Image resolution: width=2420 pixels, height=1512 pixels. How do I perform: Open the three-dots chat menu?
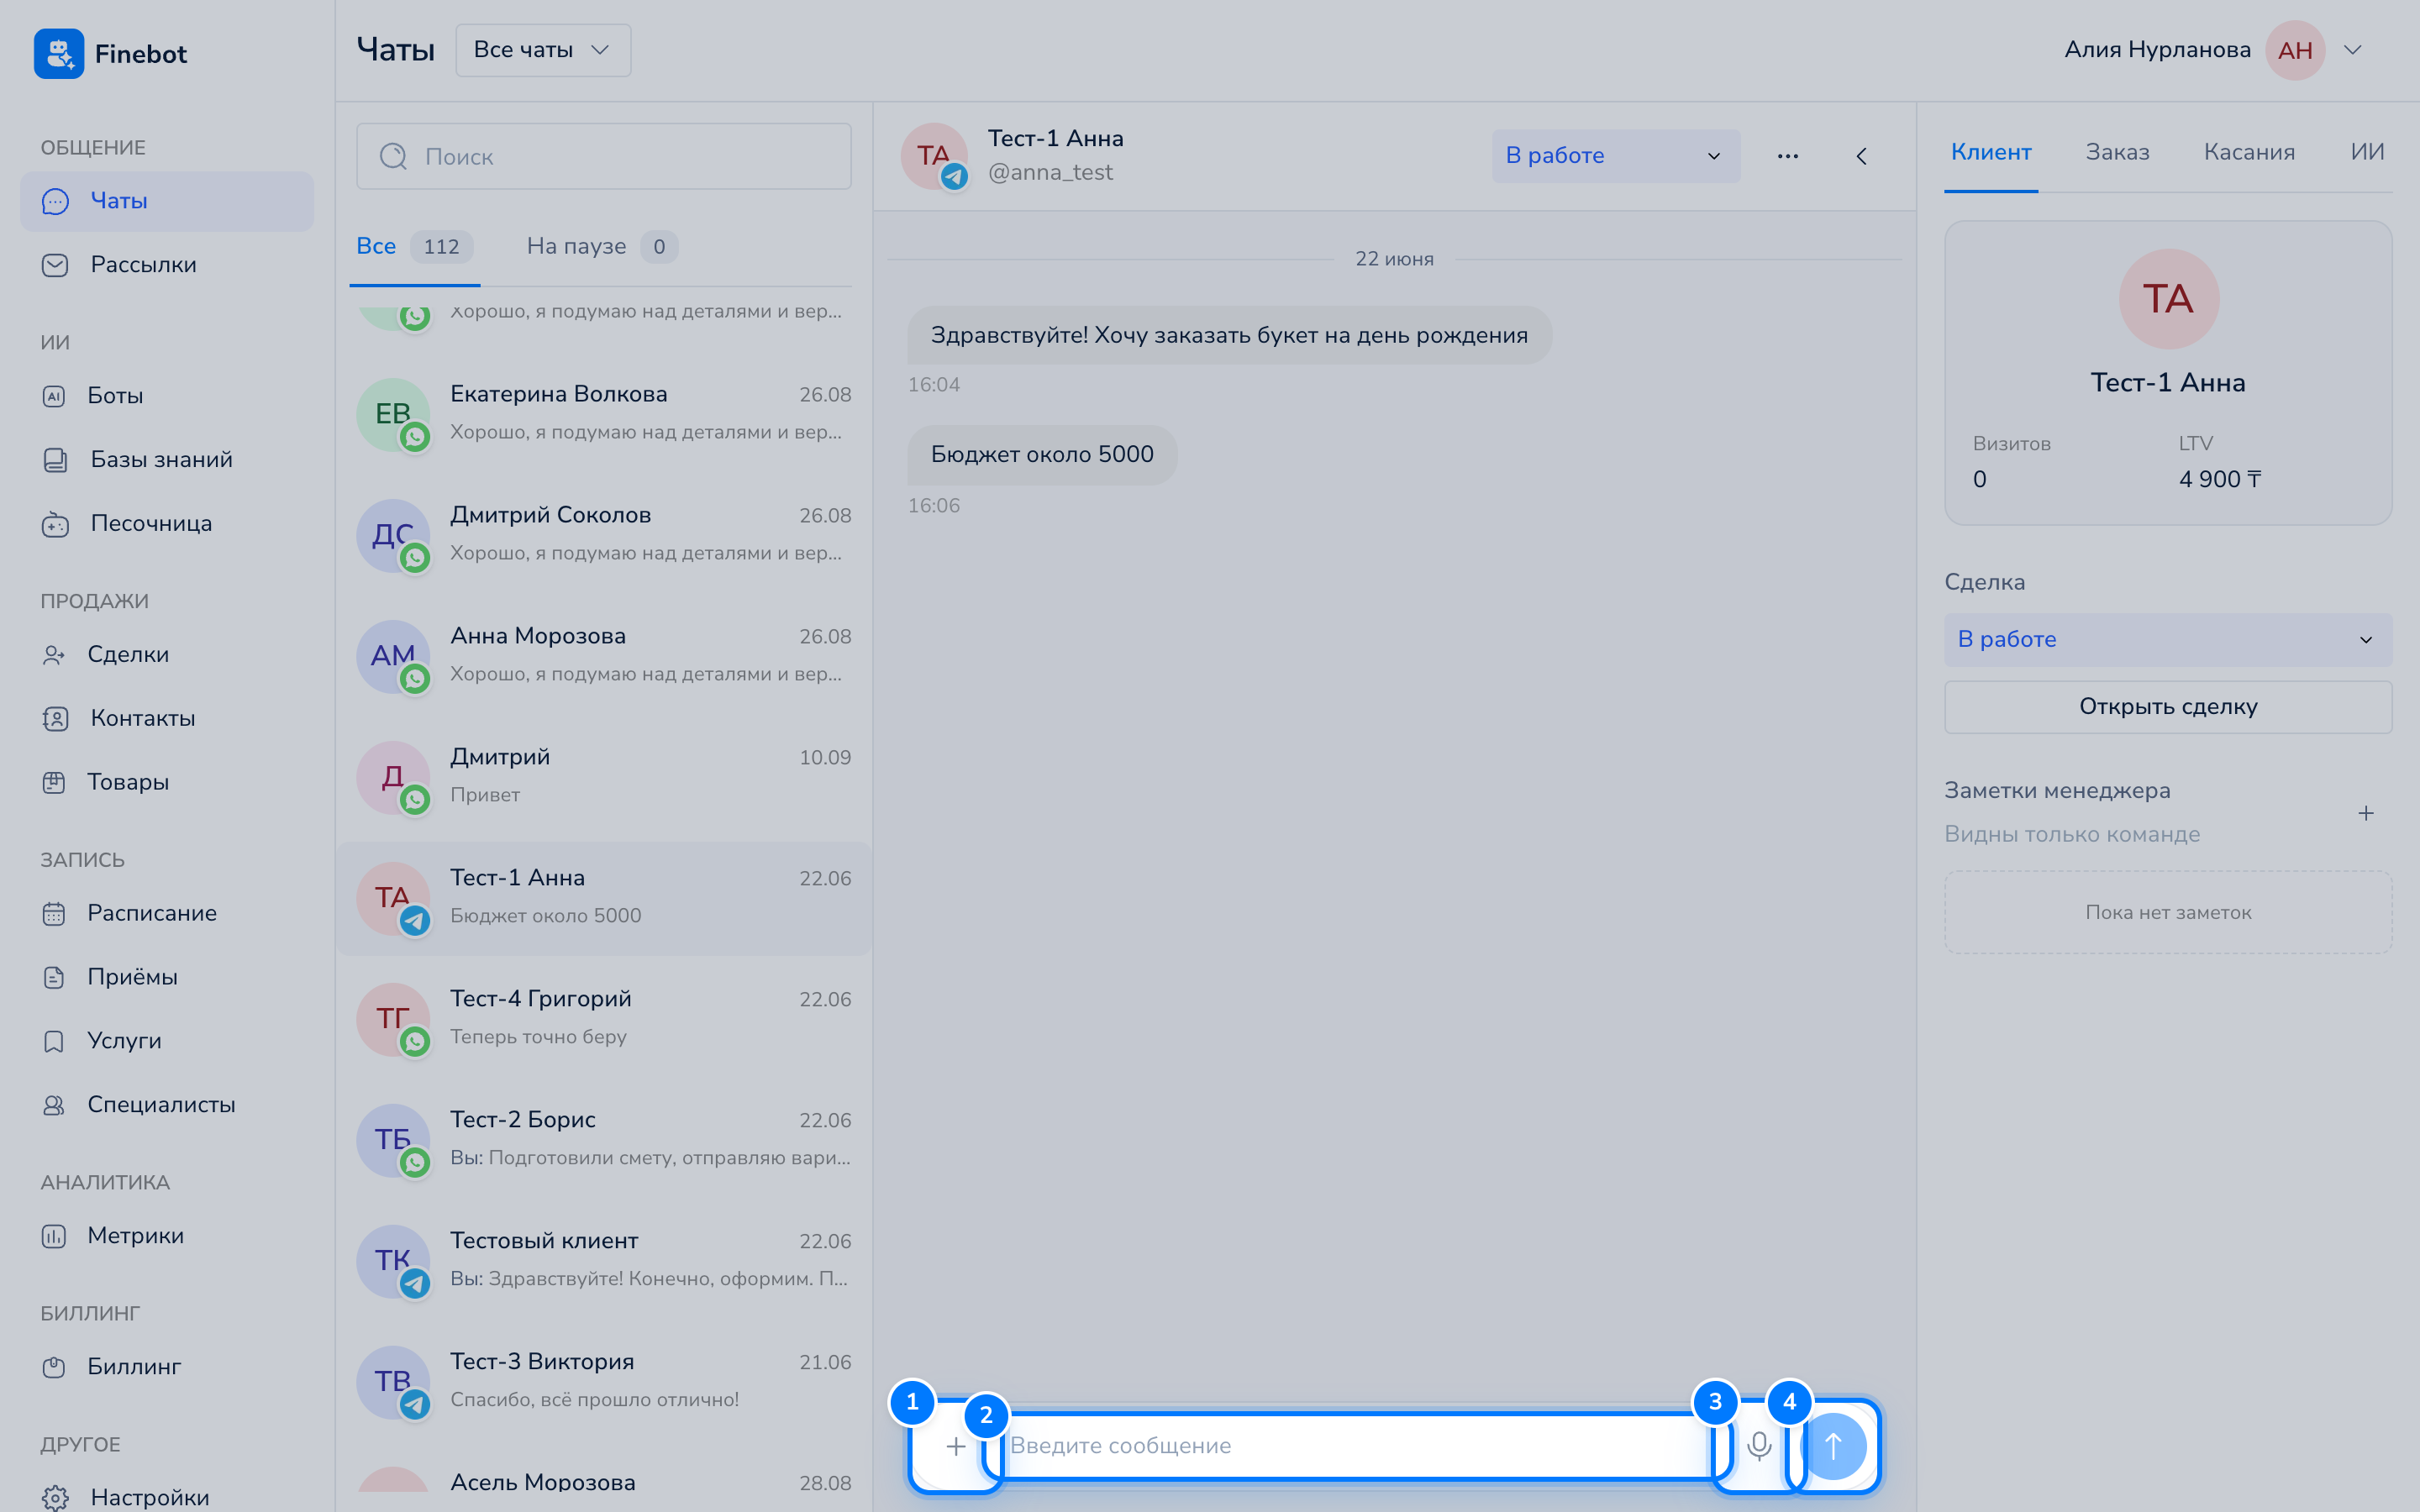(1788, 156)
